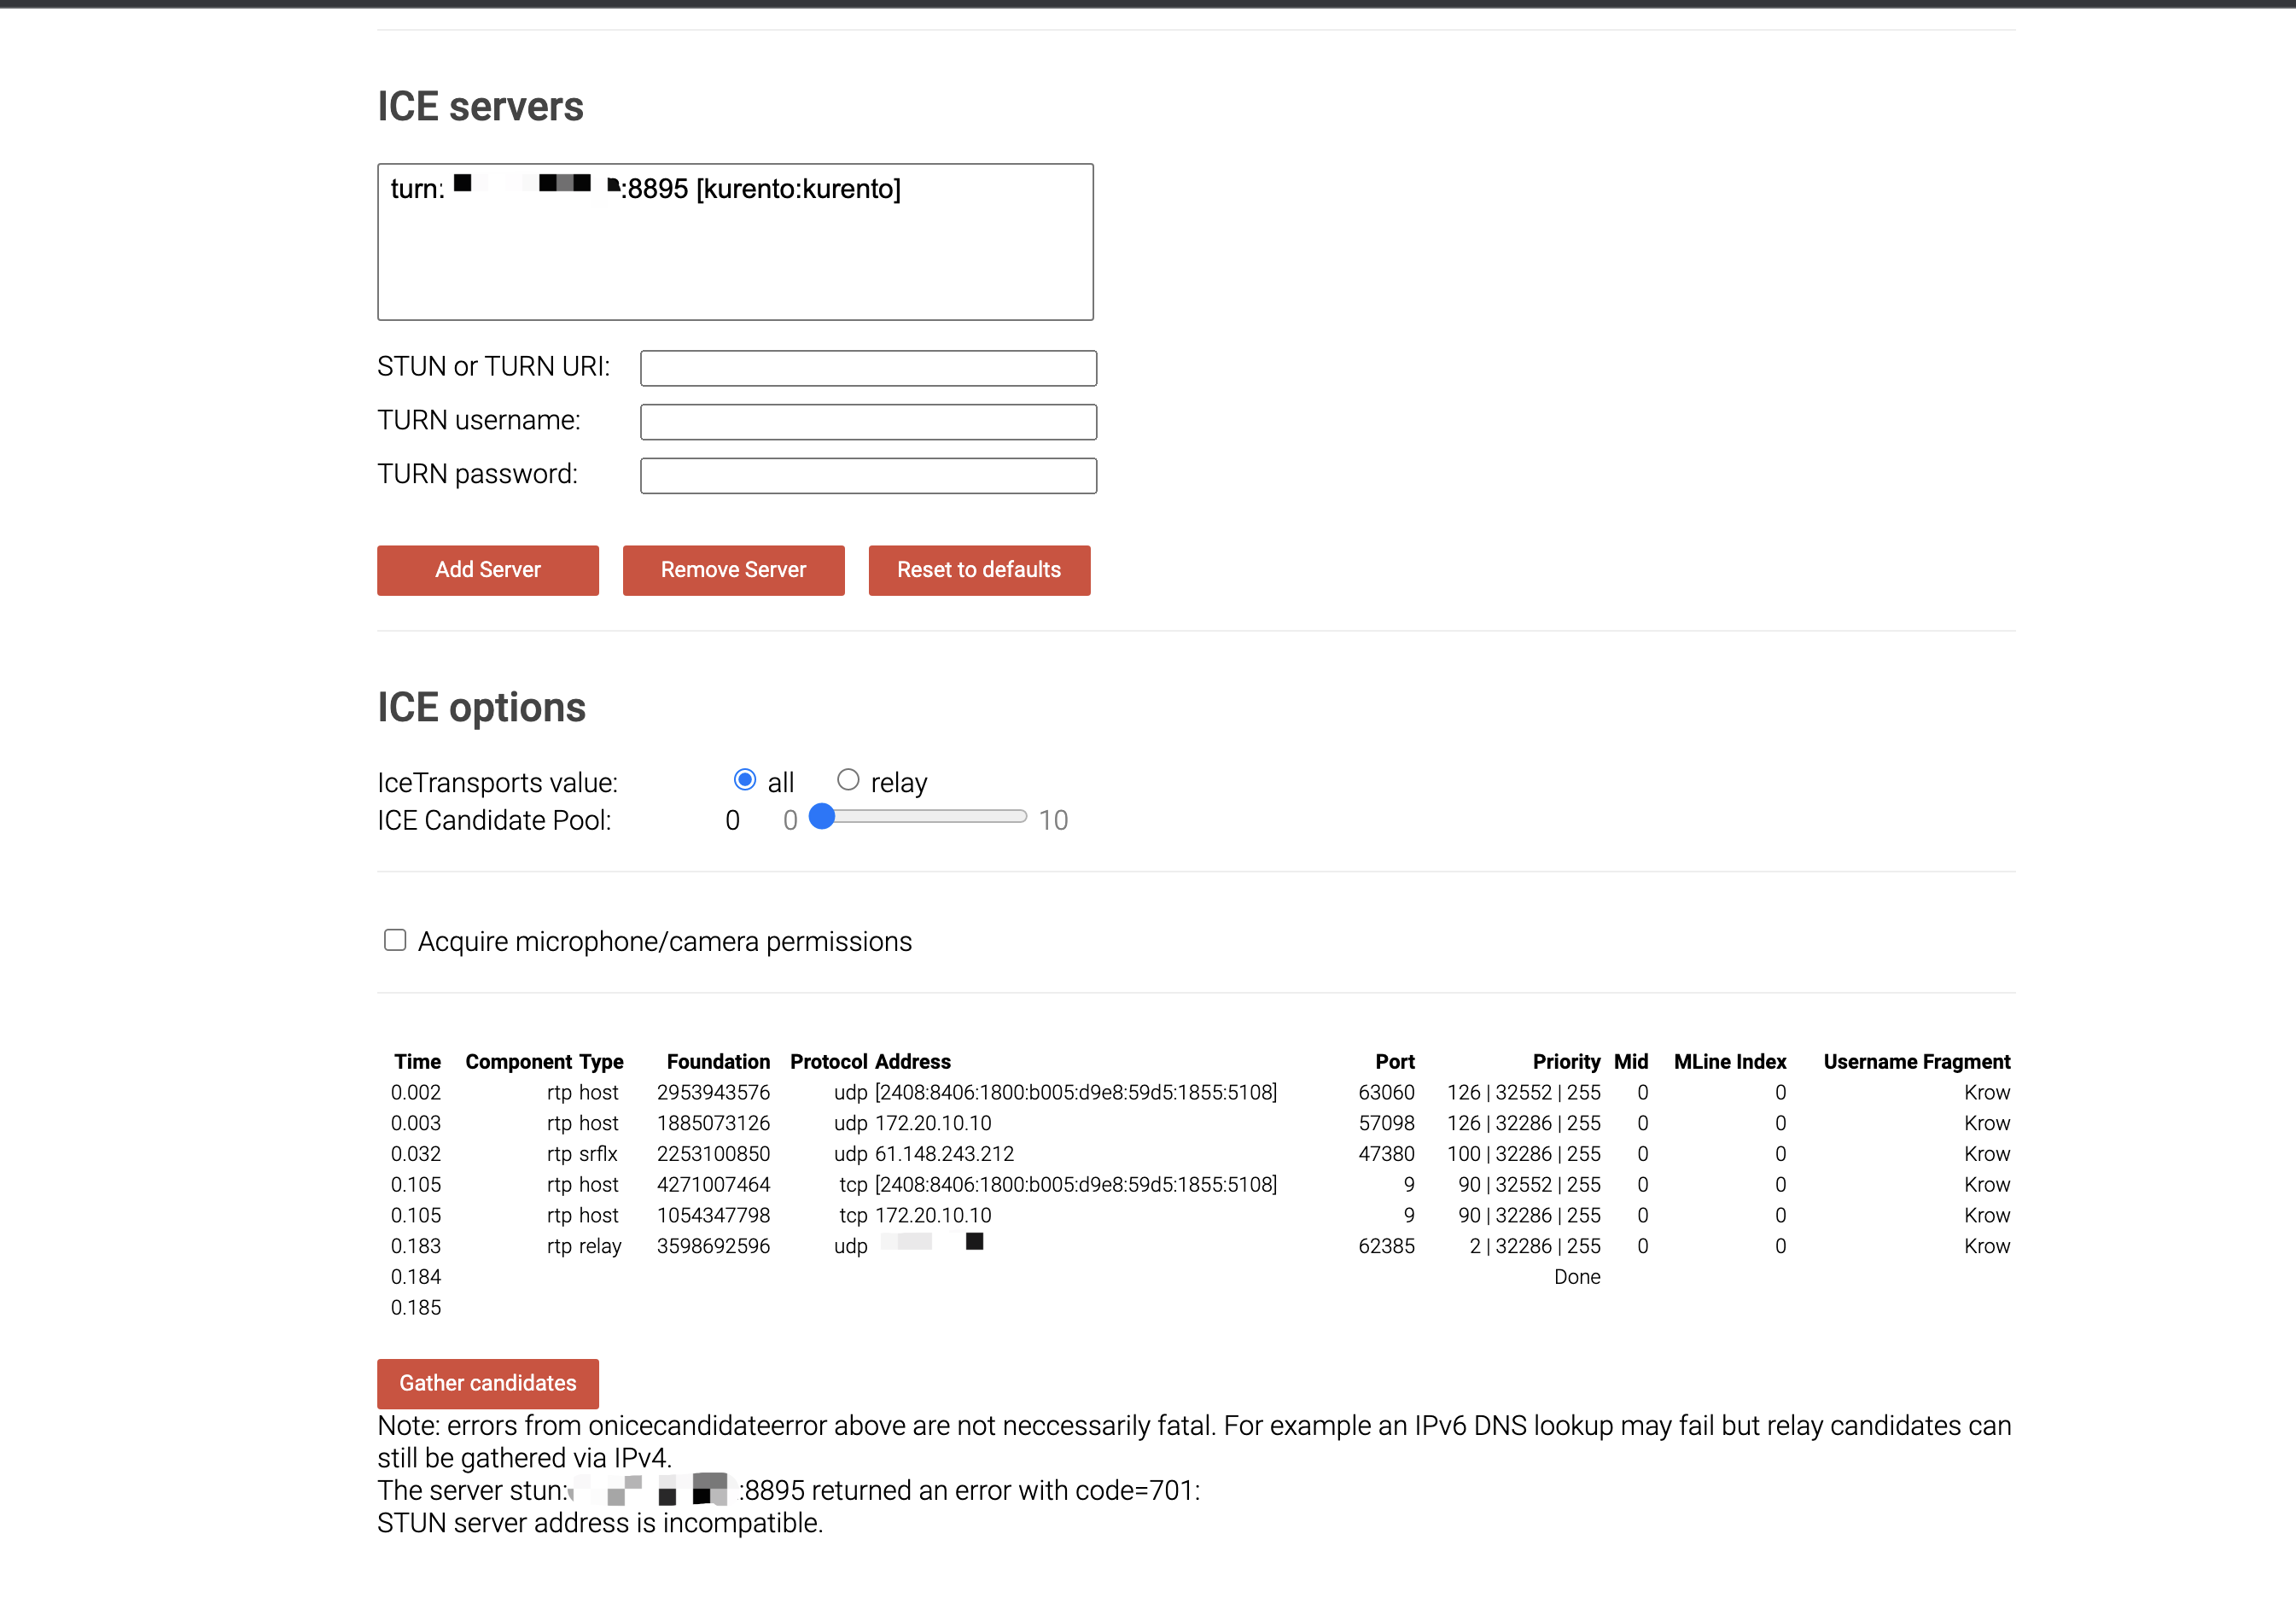Image resolution: width=2296 pixels, height=1598 pixels.
Task: Click the Time column header
Action: [417, 1062]
